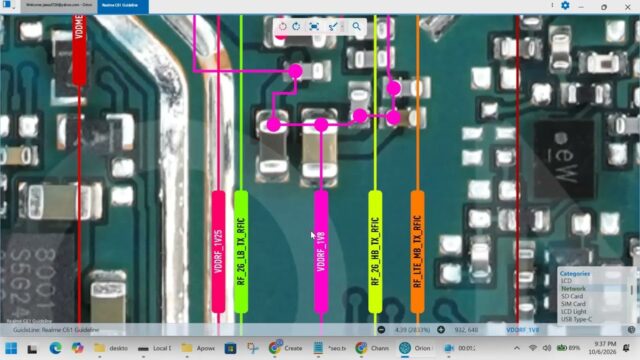Open the black taskbar app beside Start
Image resolution: width=640 pixels, height=360 pixels.
(32, 349)
